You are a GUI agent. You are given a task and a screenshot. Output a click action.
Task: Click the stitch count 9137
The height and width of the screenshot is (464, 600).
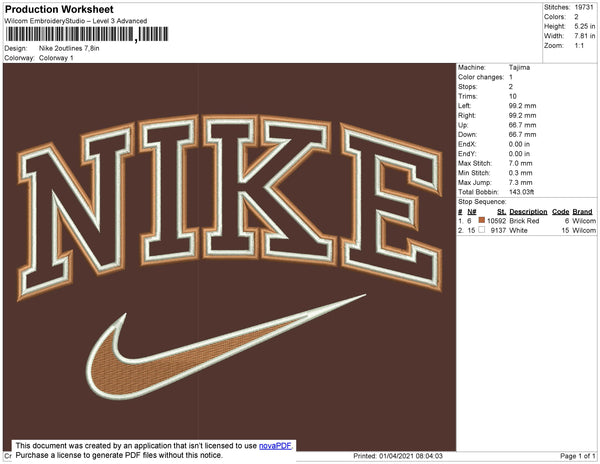click(498, 230)
